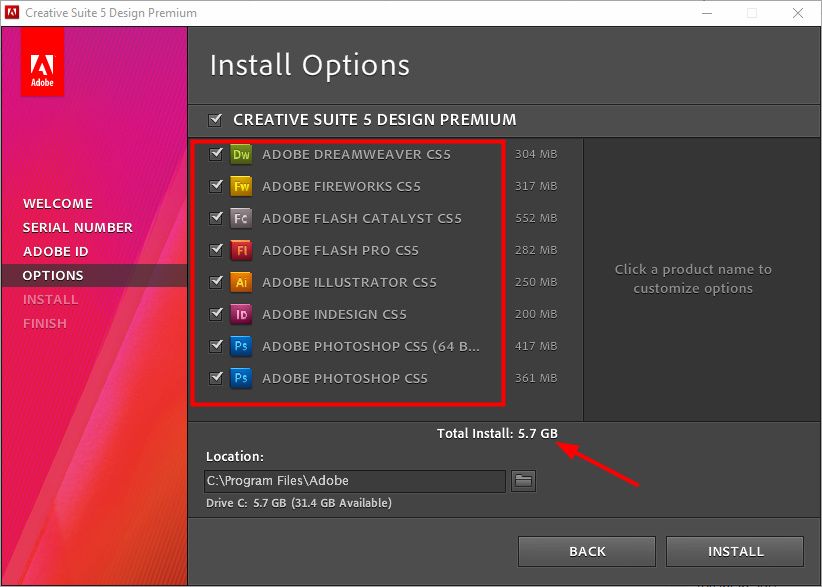822x587 pixels.
Task: Uncheck the Adobe Dreamweaver CS5 checkbox
Action: point(215,155)
